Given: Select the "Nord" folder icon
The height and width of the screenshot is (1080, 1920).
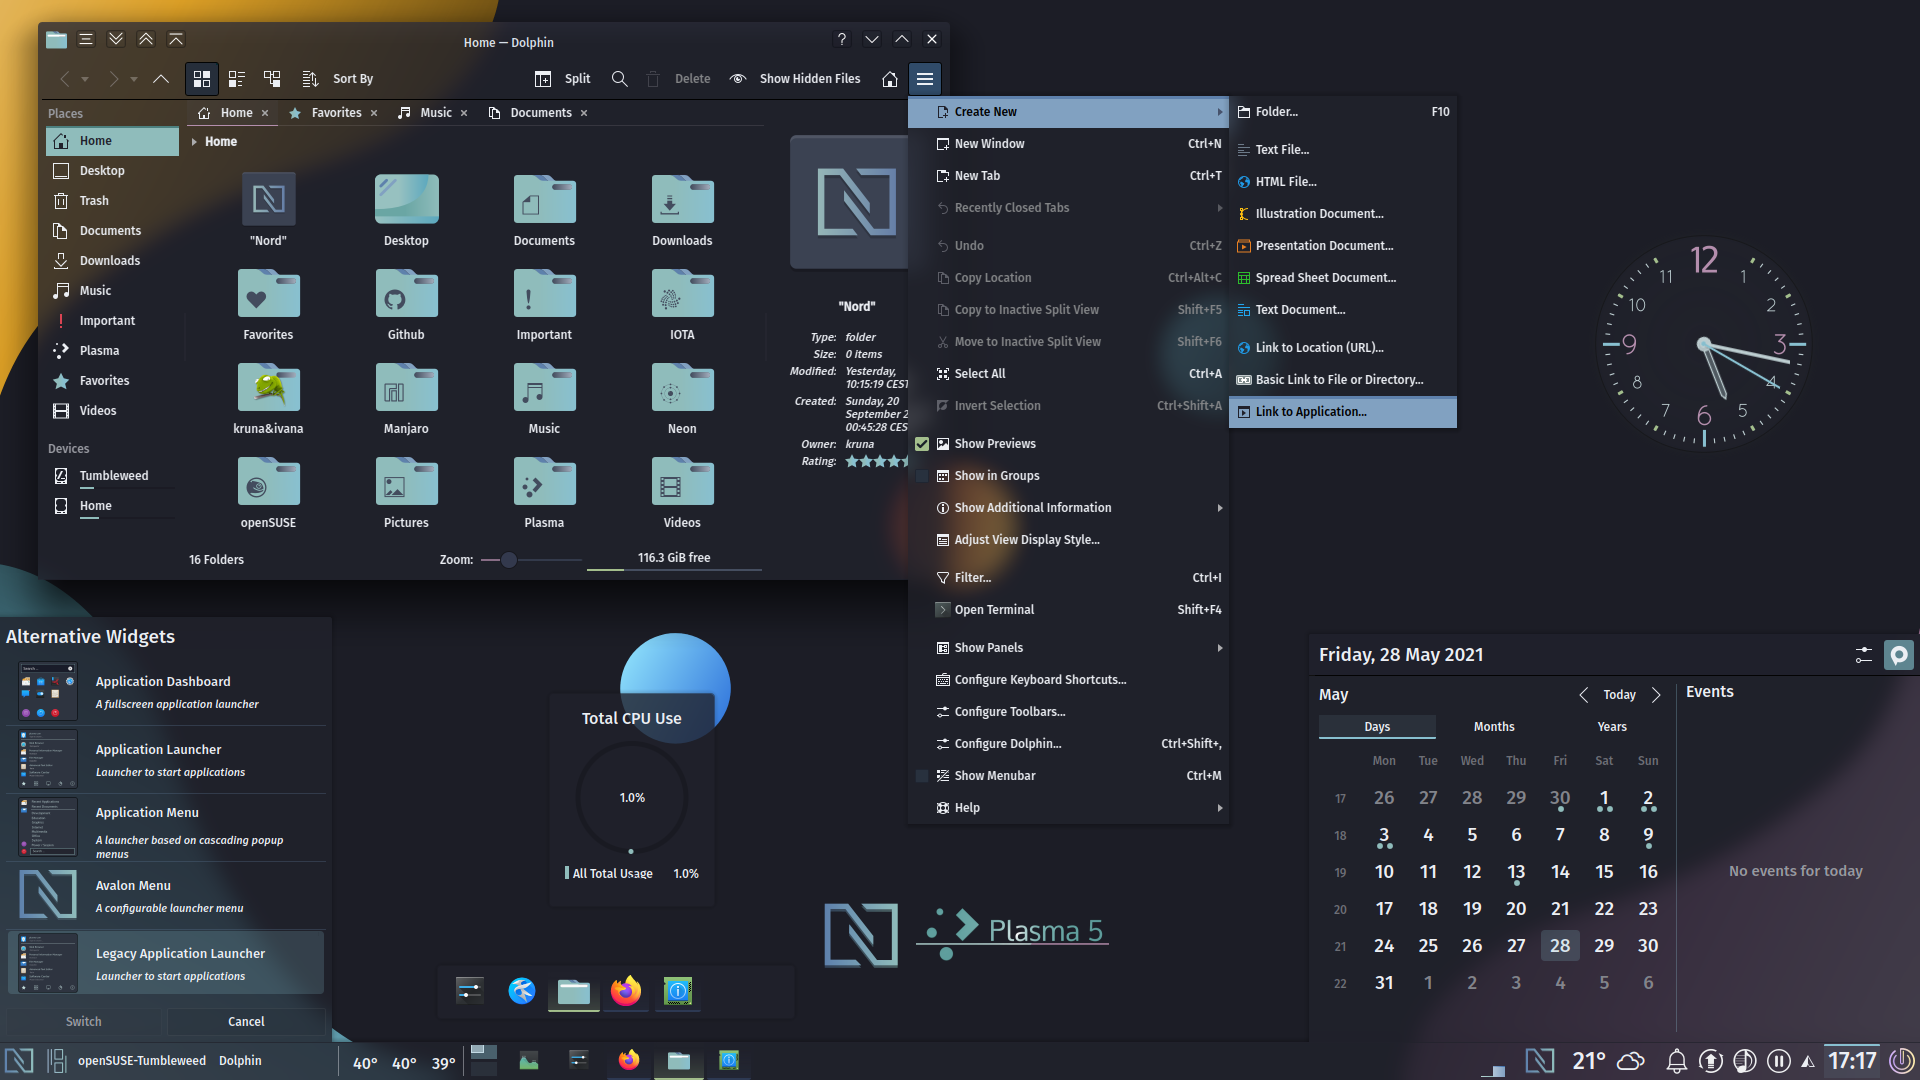Looking at the screenshot, I should point(268,200).
